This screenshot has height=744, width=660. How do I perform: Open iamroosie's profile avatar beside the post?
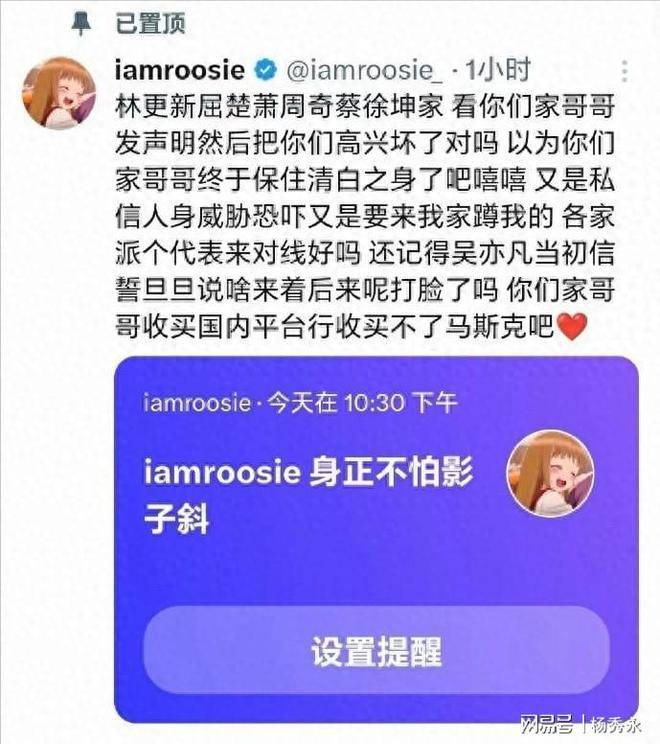[59, 93]
